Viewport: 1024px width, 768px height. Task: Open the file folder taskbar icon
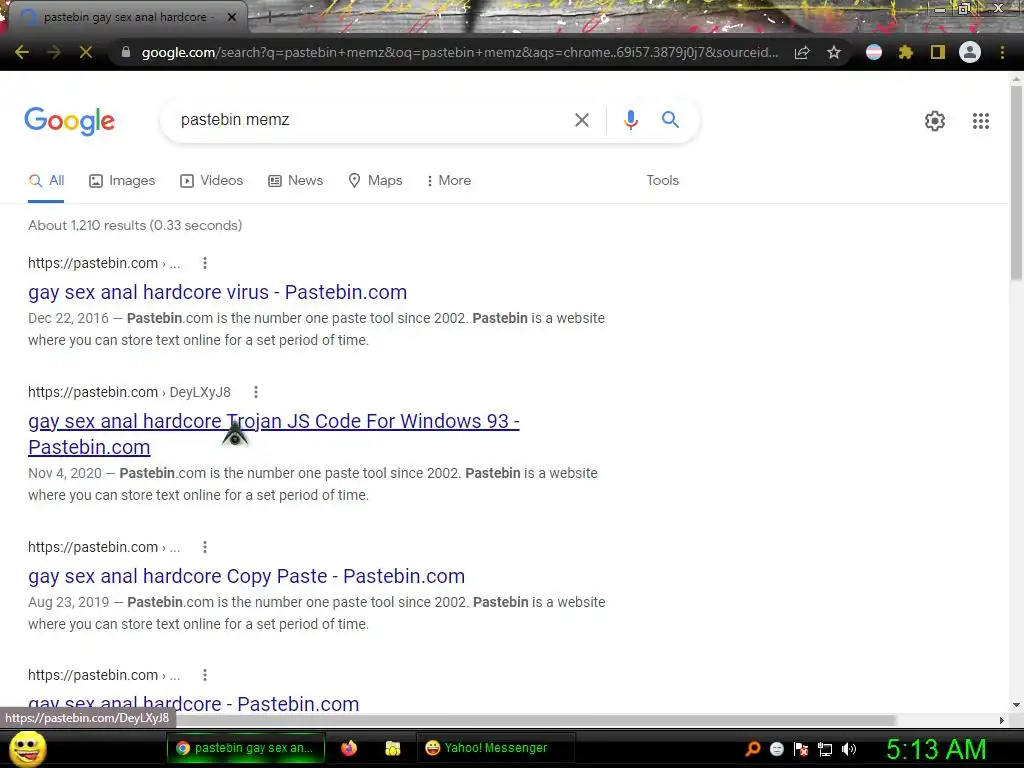(x=392, y=748)
